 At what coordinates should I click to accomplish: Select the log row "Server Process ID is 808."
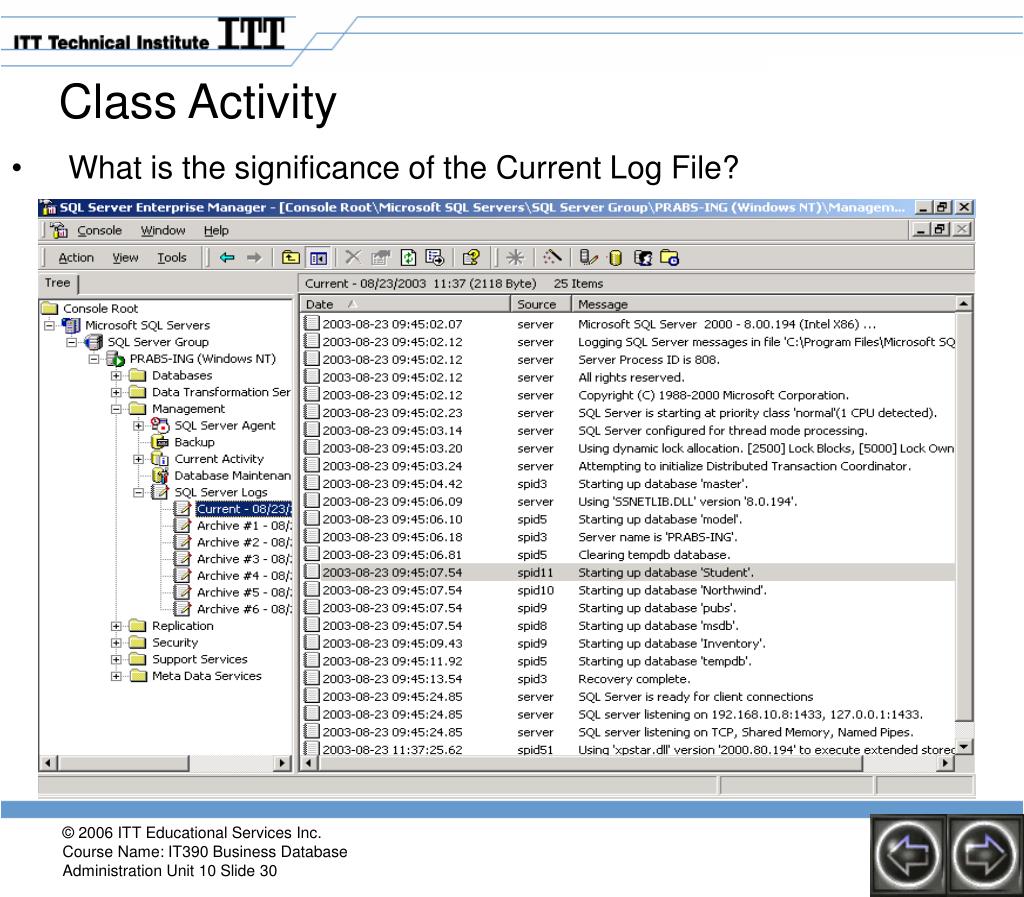coord(628,360)
